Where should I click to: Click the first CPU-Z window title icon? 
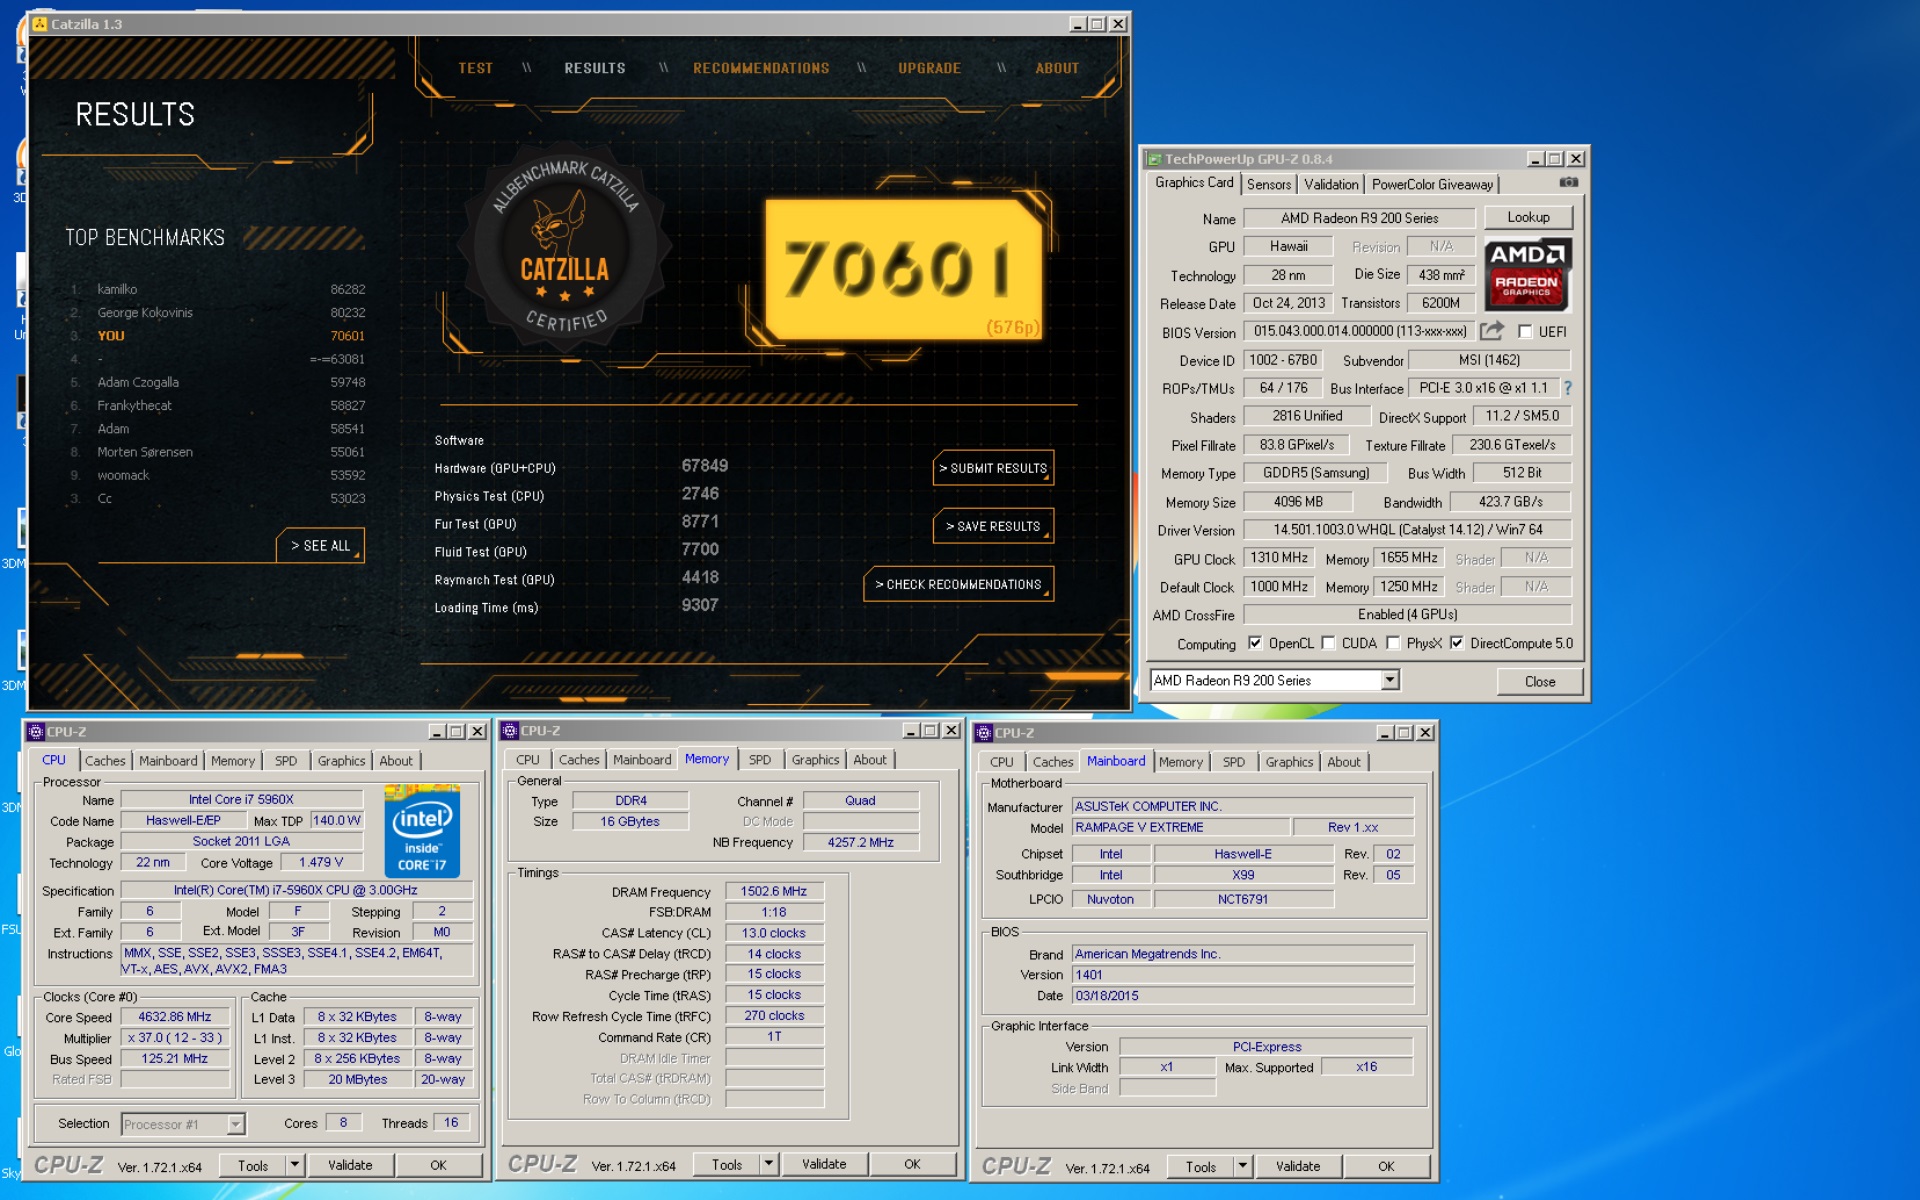point(36,731)
